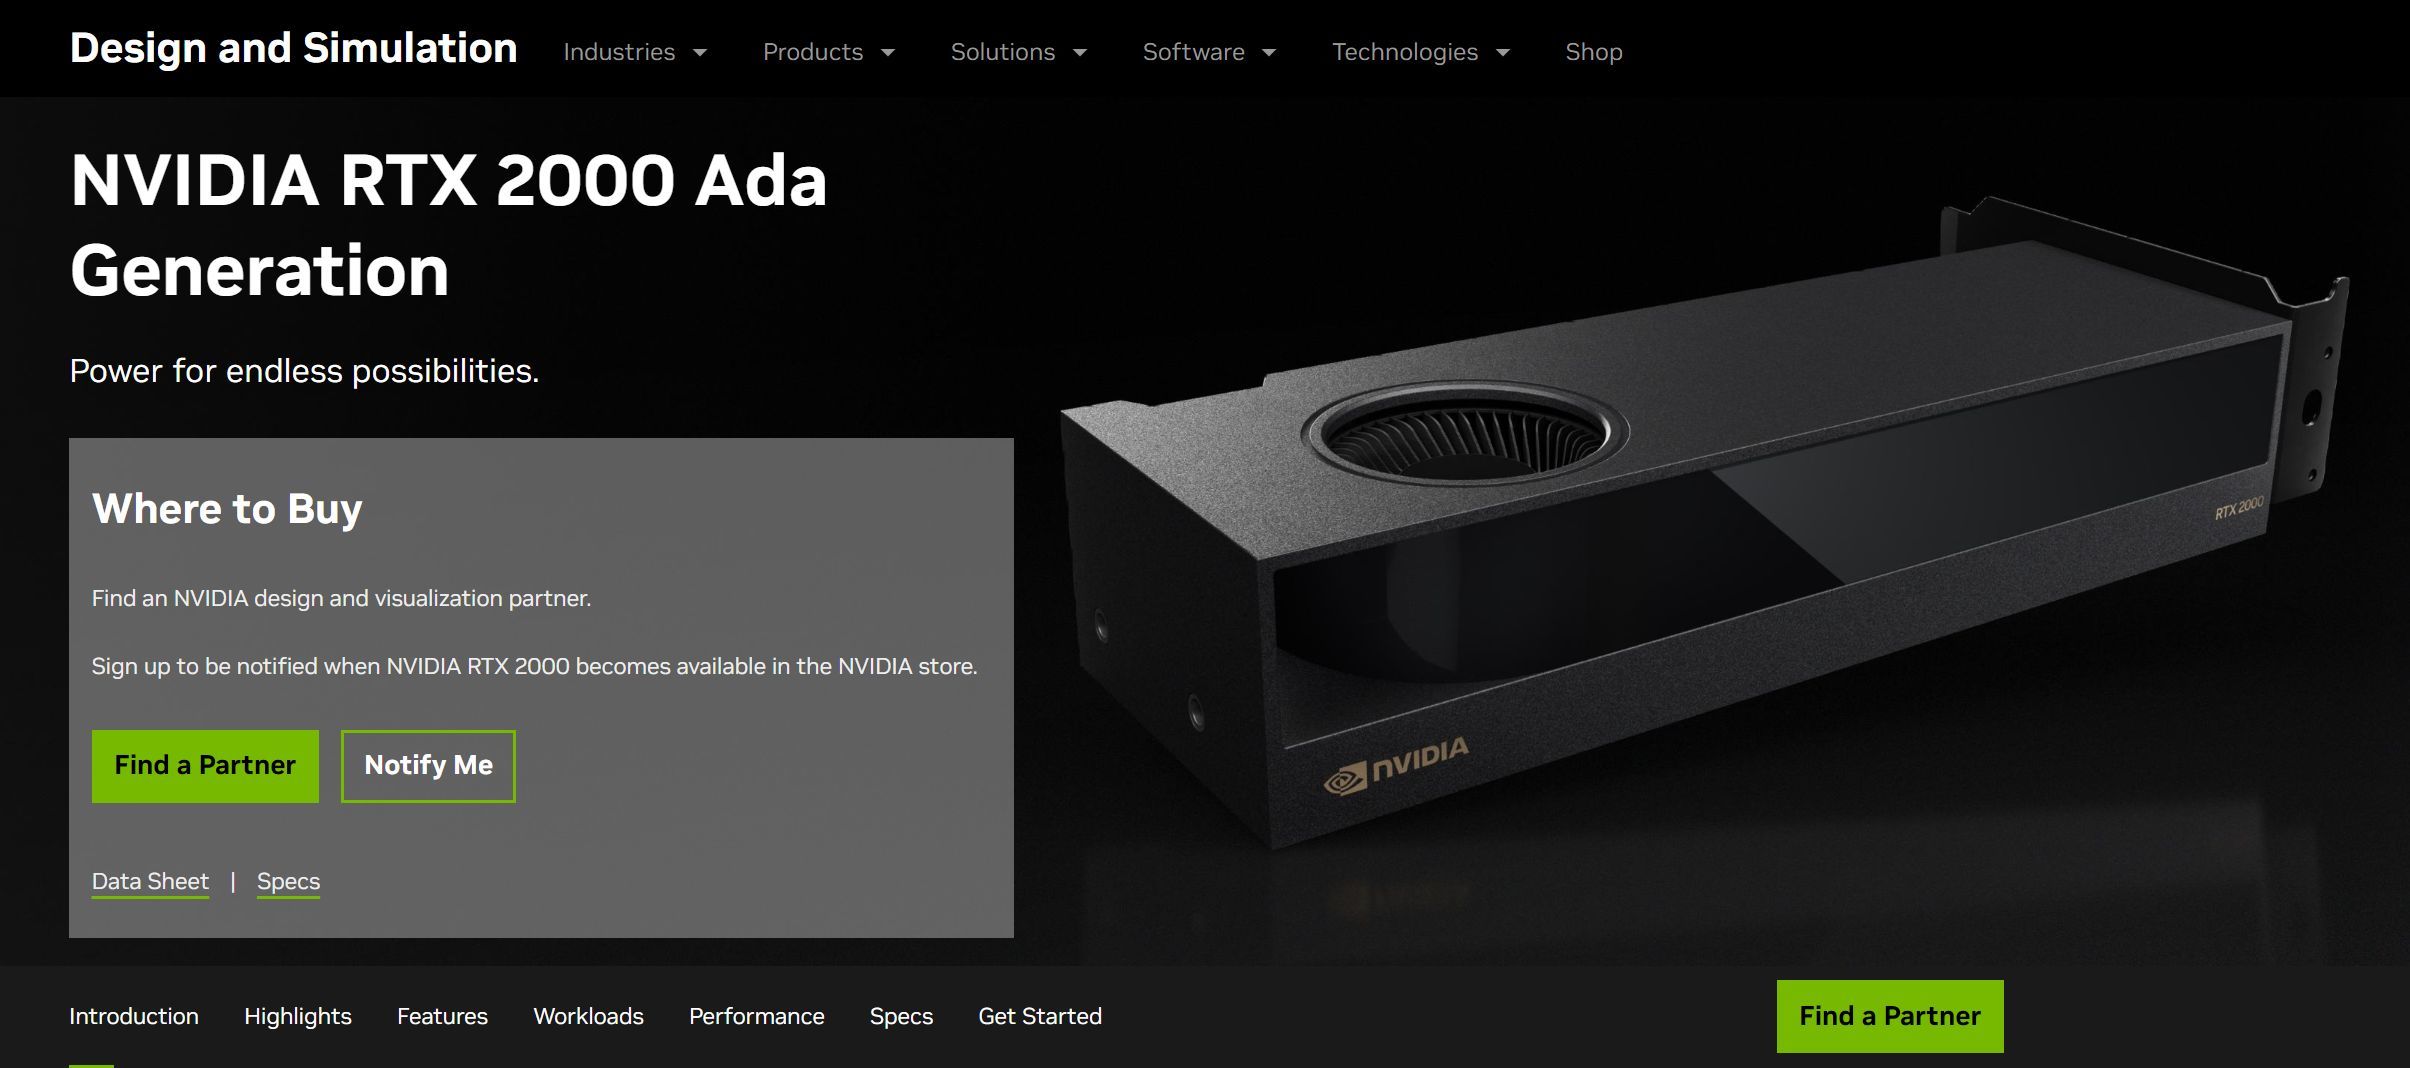Screen dimensions: 2410x1068
Task: Click the Notify Me button
Action: tap(428, 766)
